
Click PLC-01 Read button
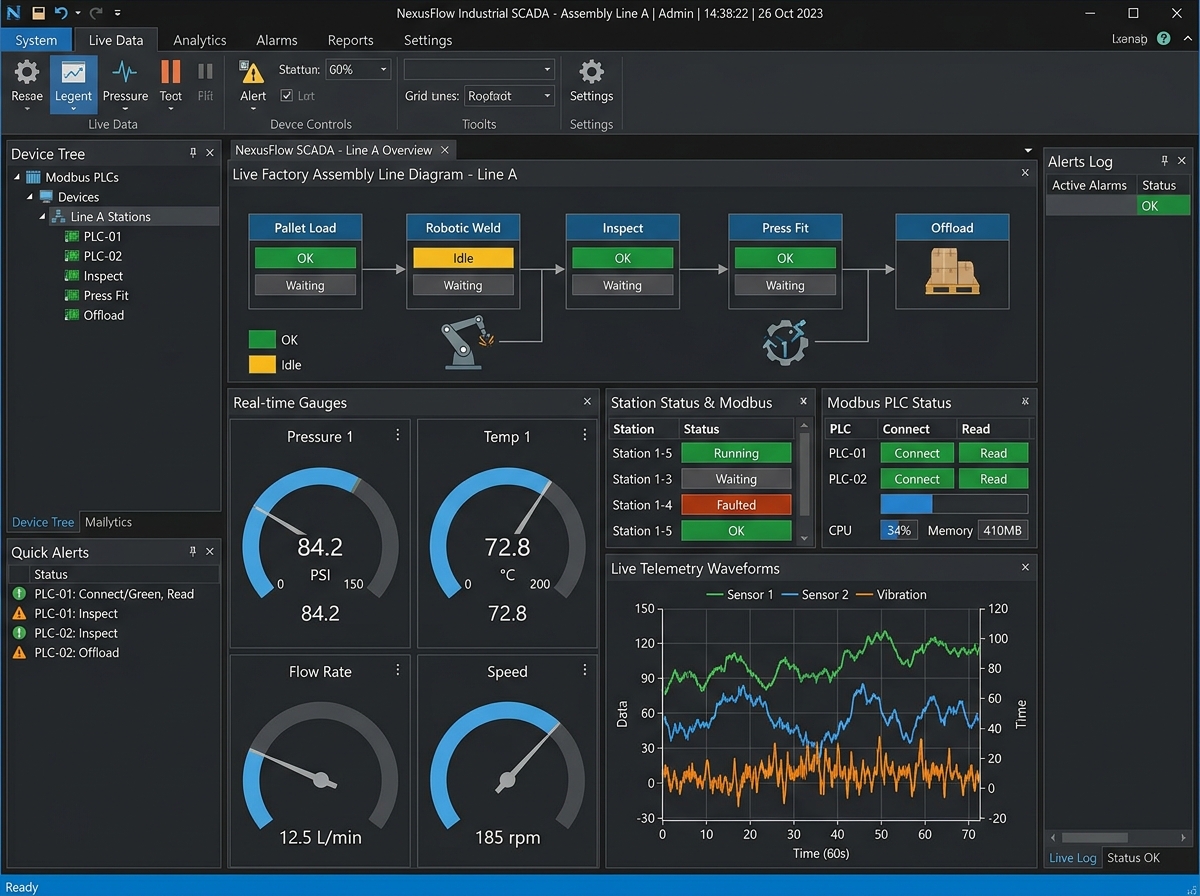[x=993, y=453]
